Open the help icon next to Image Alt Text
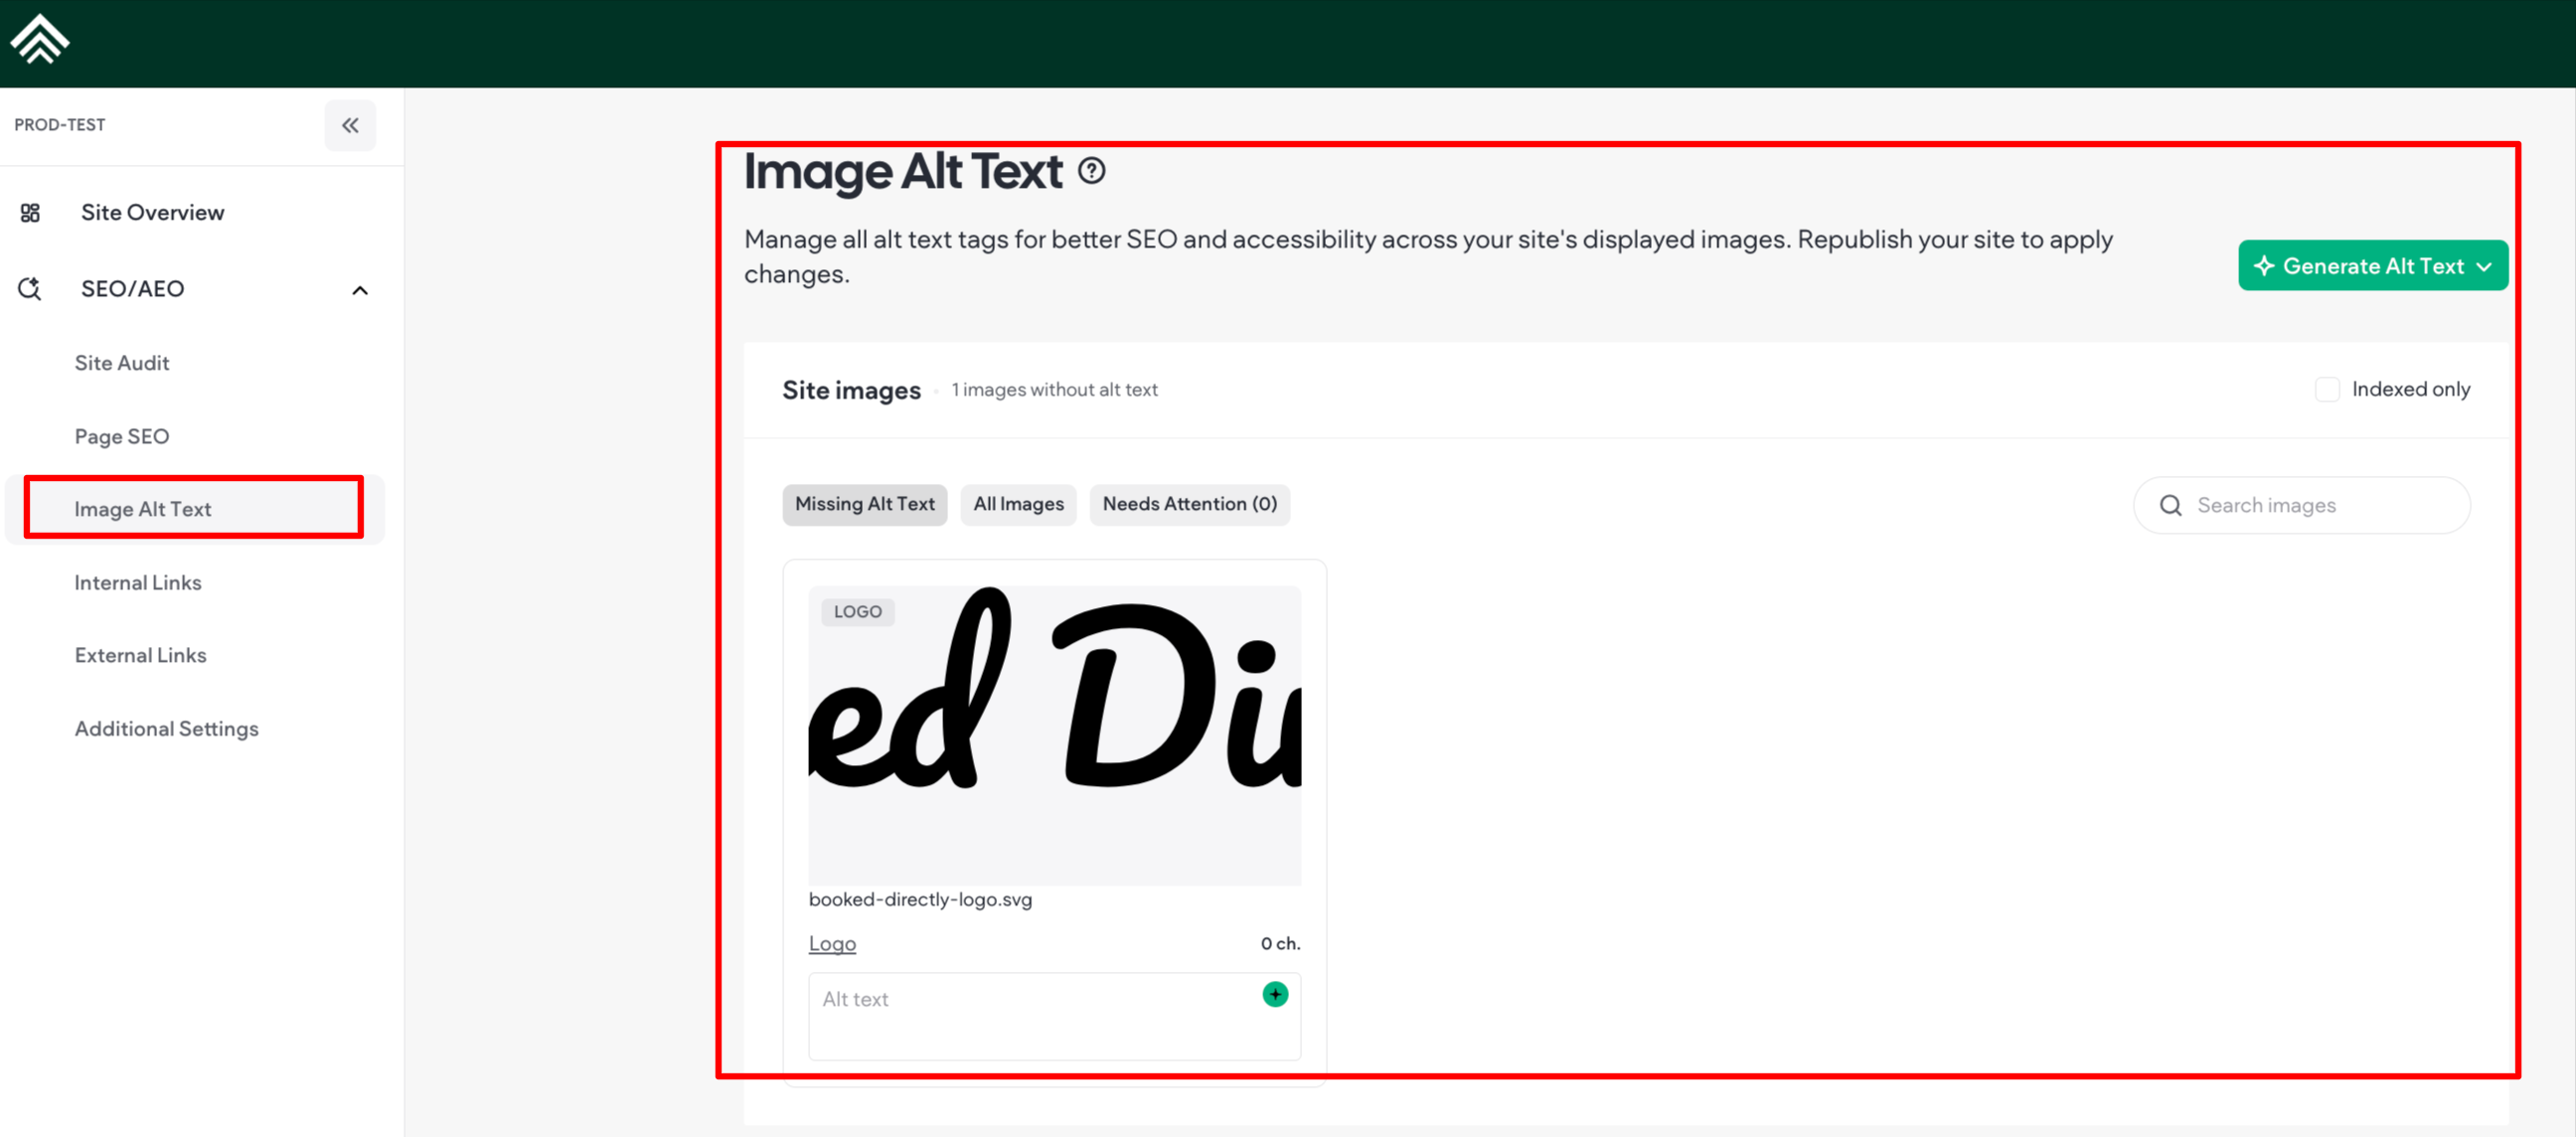 point(1091,172)
